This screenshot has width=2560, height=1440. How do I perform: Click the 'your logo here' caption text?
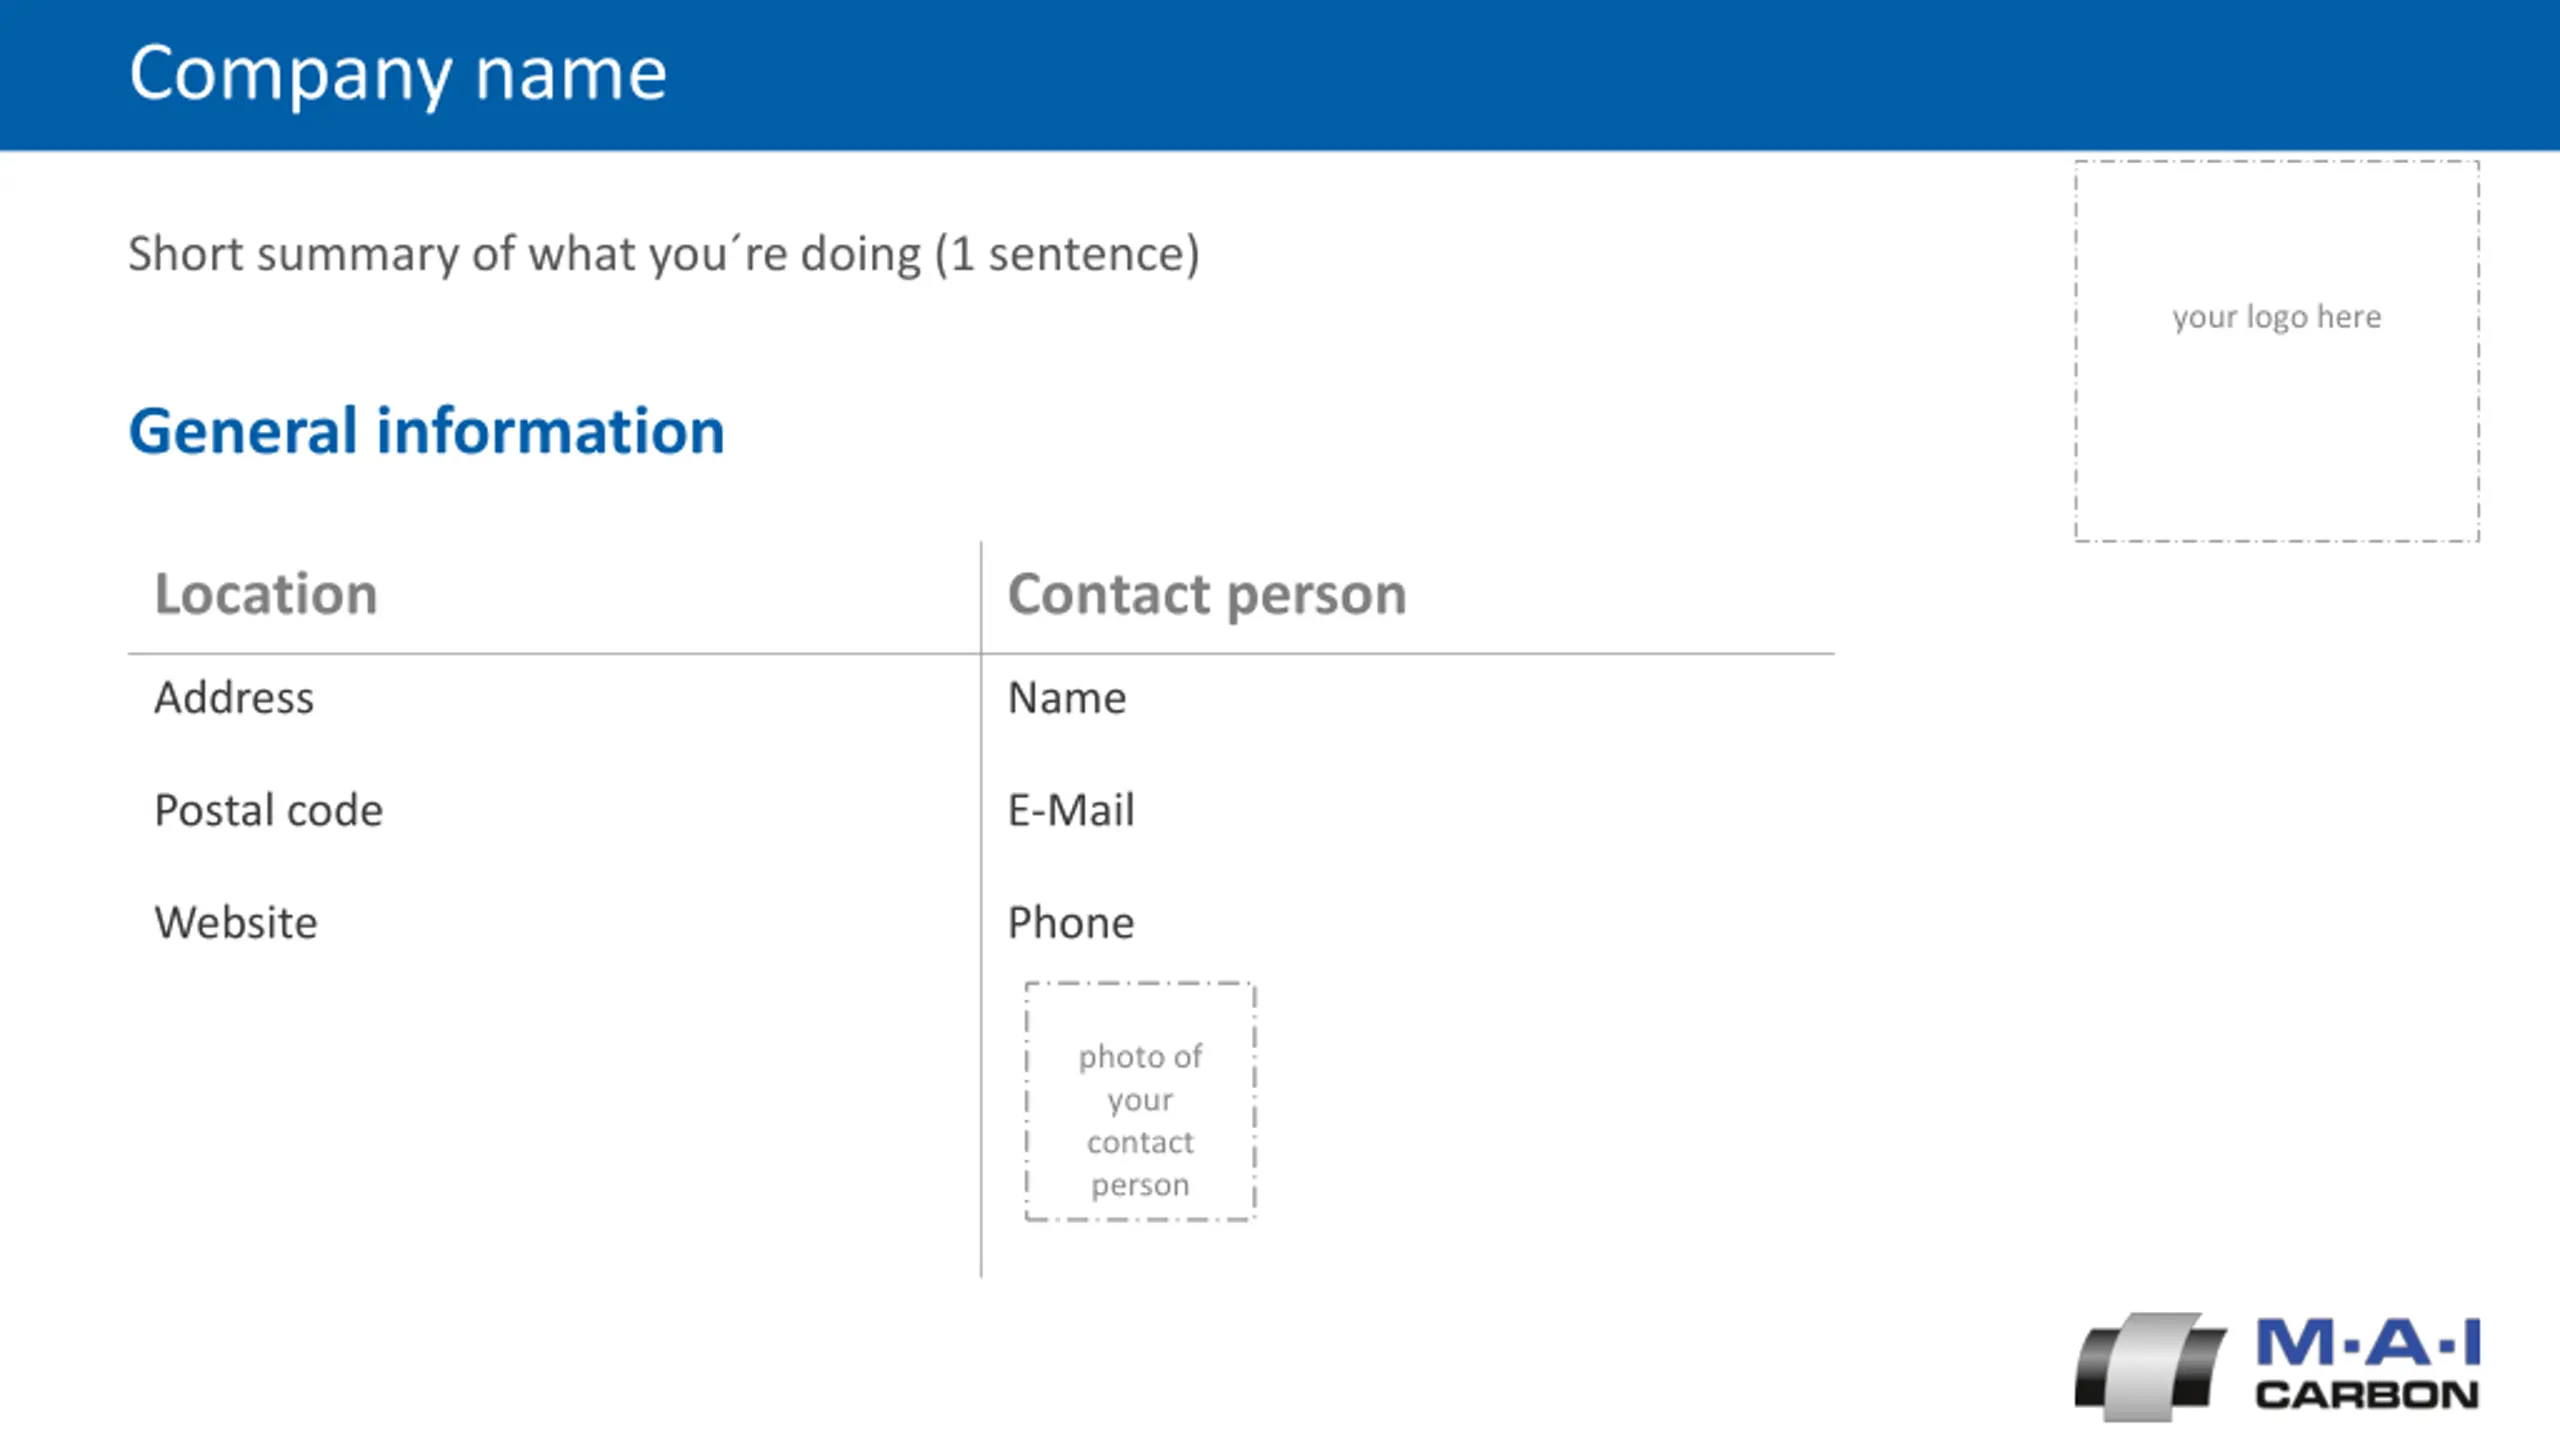2277,317
